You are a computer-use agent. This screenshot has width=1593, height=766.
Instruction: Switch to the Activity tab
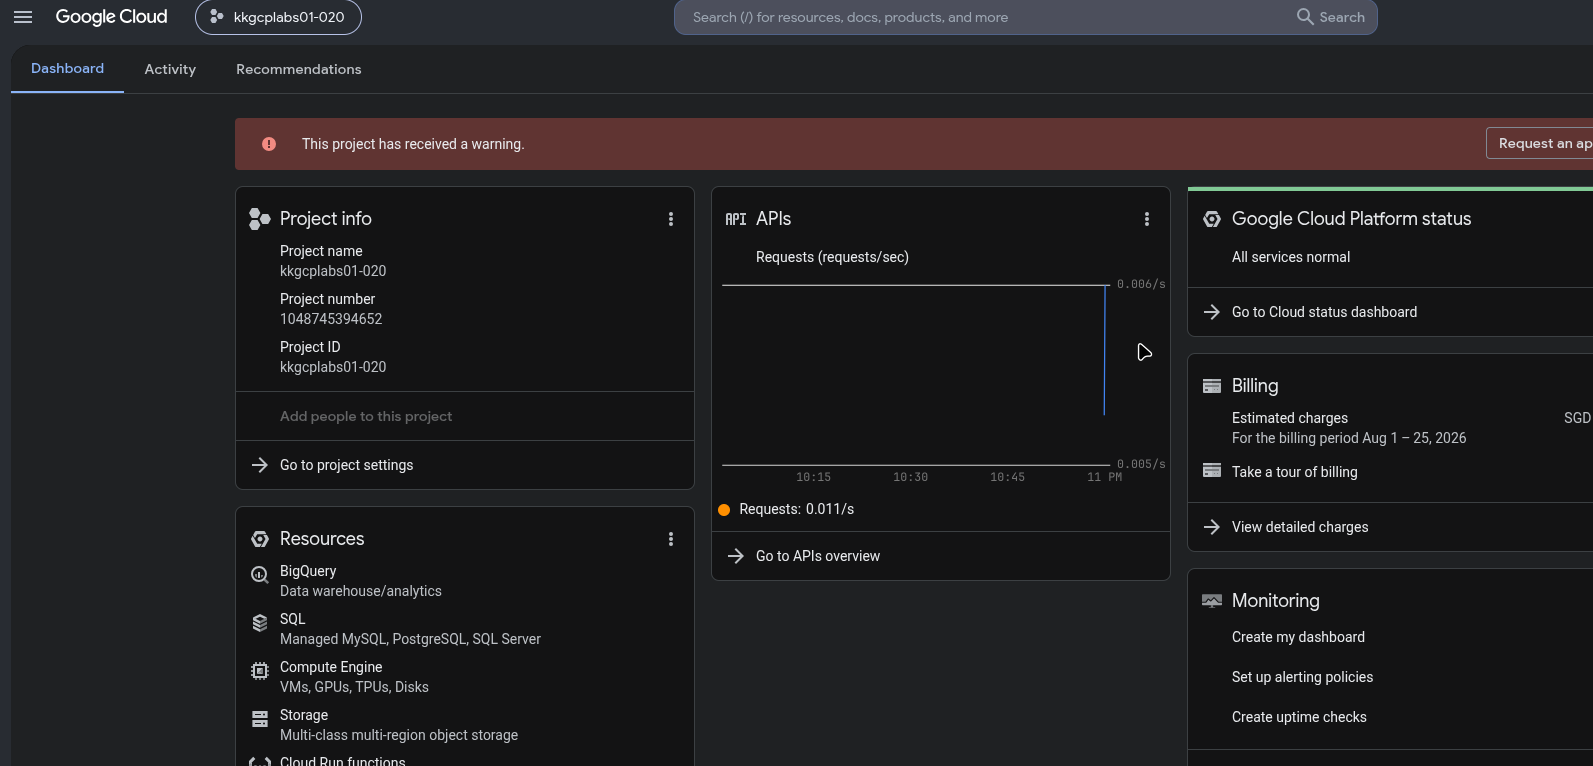click(x=170, y=69)
